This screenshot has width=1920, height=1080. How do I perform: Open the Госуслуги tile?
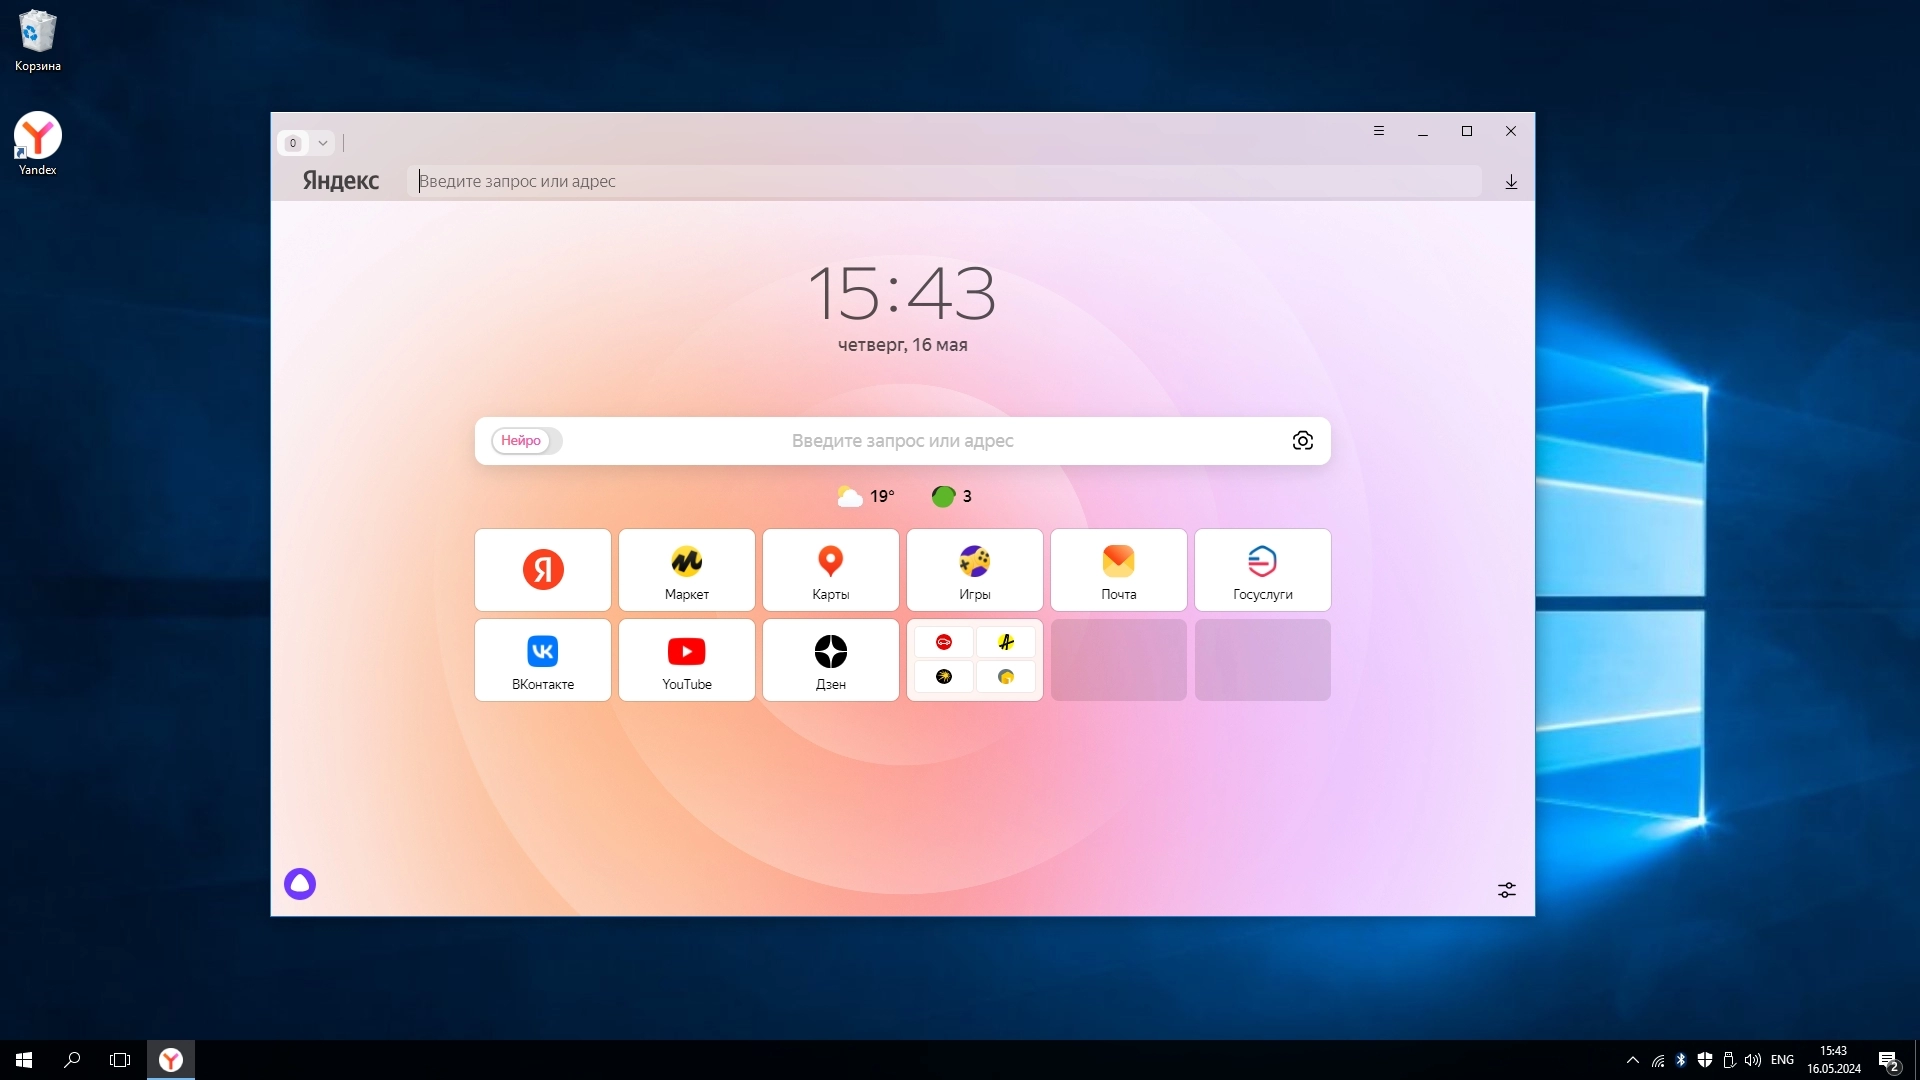1263,570
